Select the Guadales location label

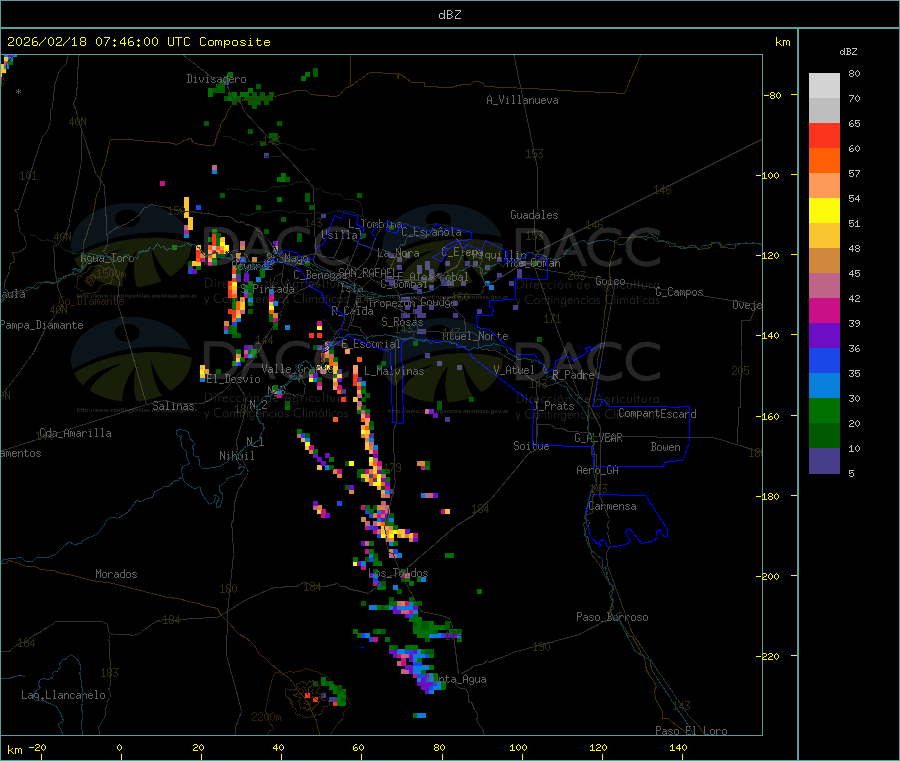coord(534,215)
